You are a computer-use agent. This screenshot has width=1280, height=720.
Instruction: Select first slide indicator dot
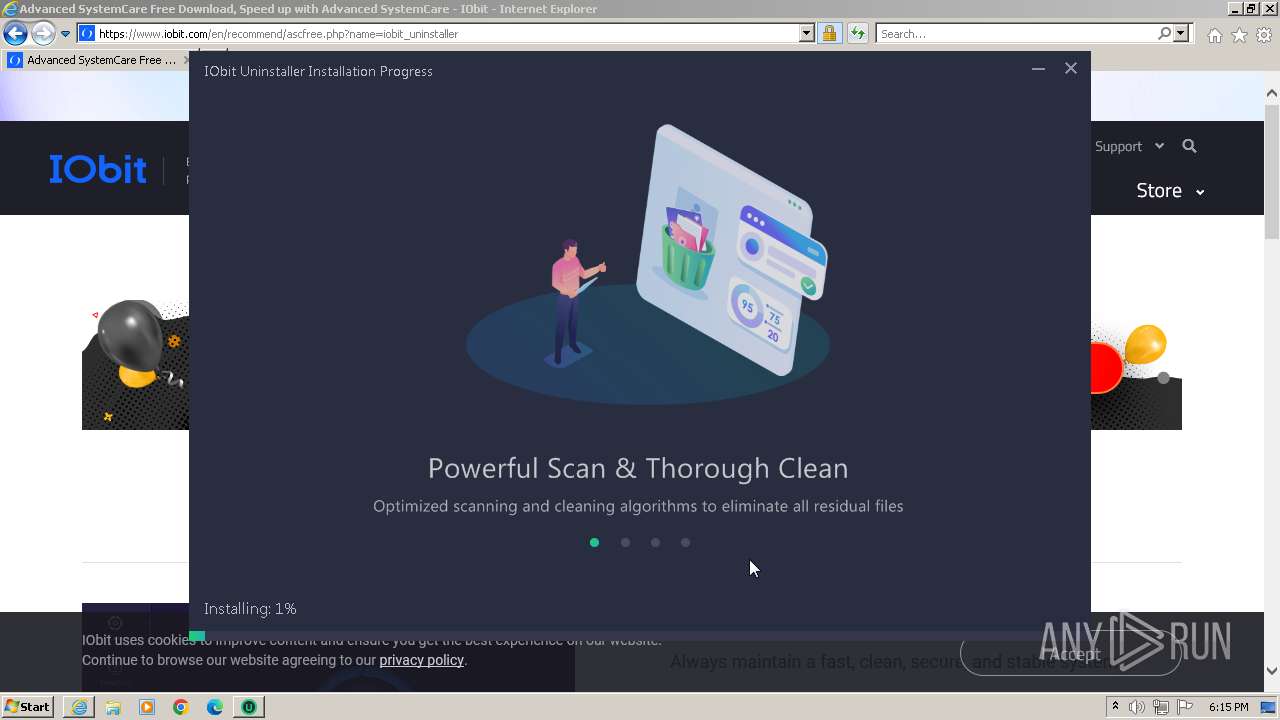[x=594, y=542]
